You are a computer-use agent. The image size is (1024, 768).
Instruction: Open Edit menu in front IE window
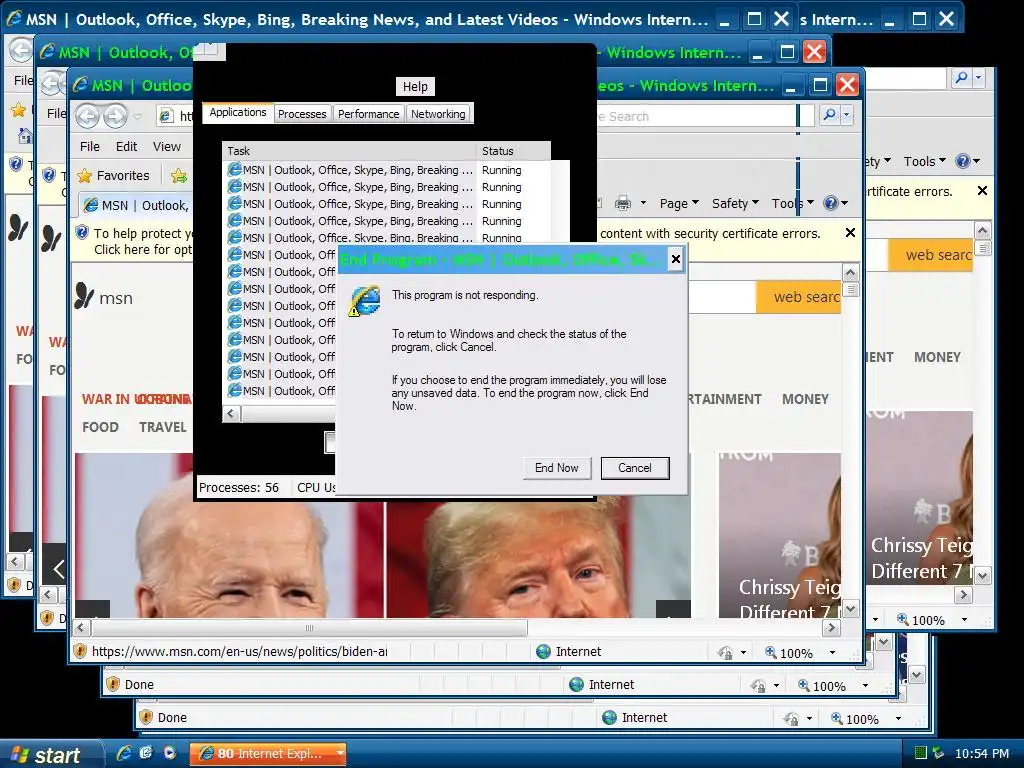coord(126,146)
